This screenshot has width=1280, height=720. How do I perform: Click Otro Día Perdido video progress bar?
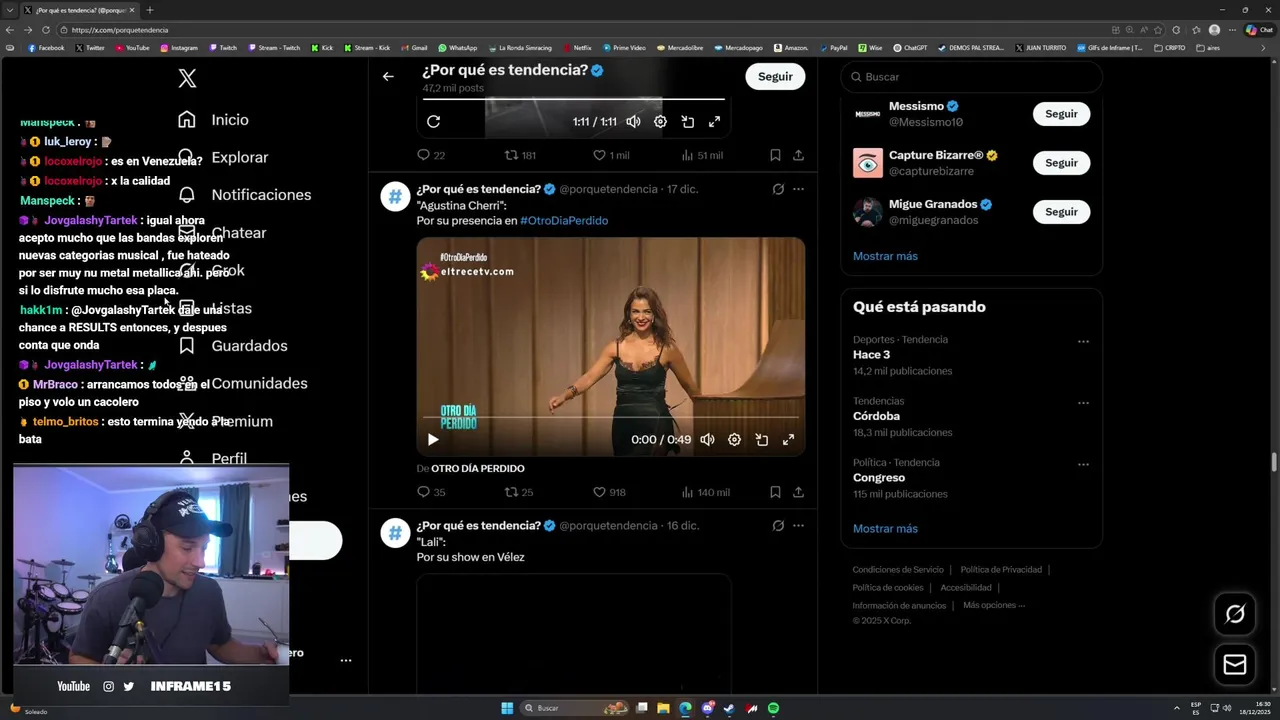pyautogui.click(x=611, y=417)
